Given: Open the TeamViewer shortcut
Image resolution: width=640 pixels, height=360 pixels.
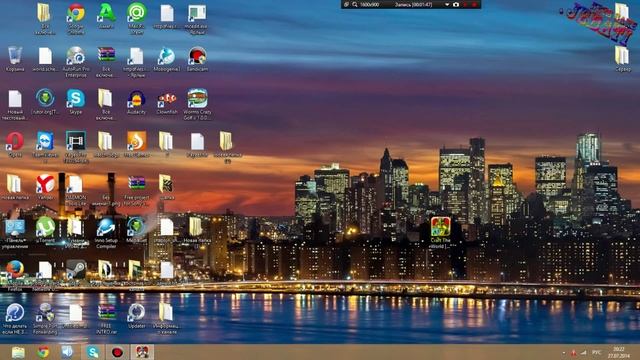Looking at the screenshot, I should pos(45,142).
